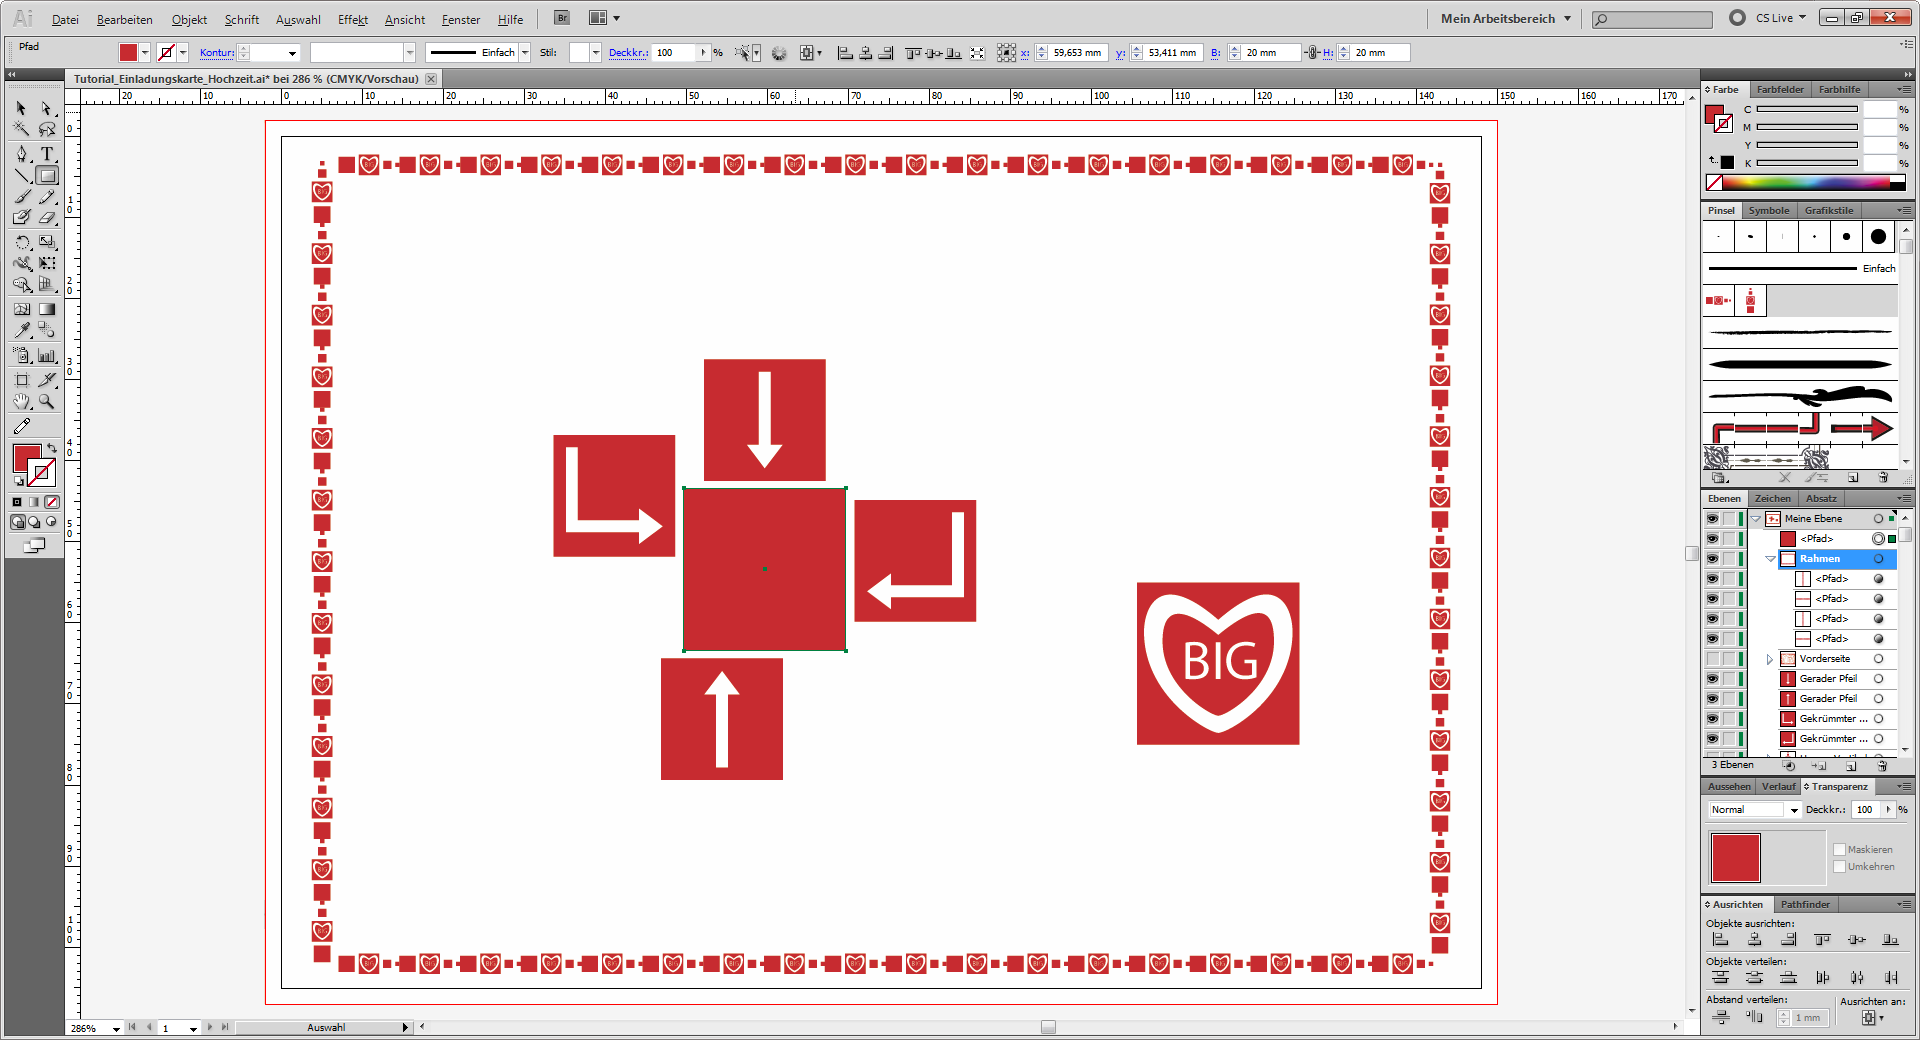Select the Type tool
Screen dimensions: 1920x1040
tap(47, 154)
